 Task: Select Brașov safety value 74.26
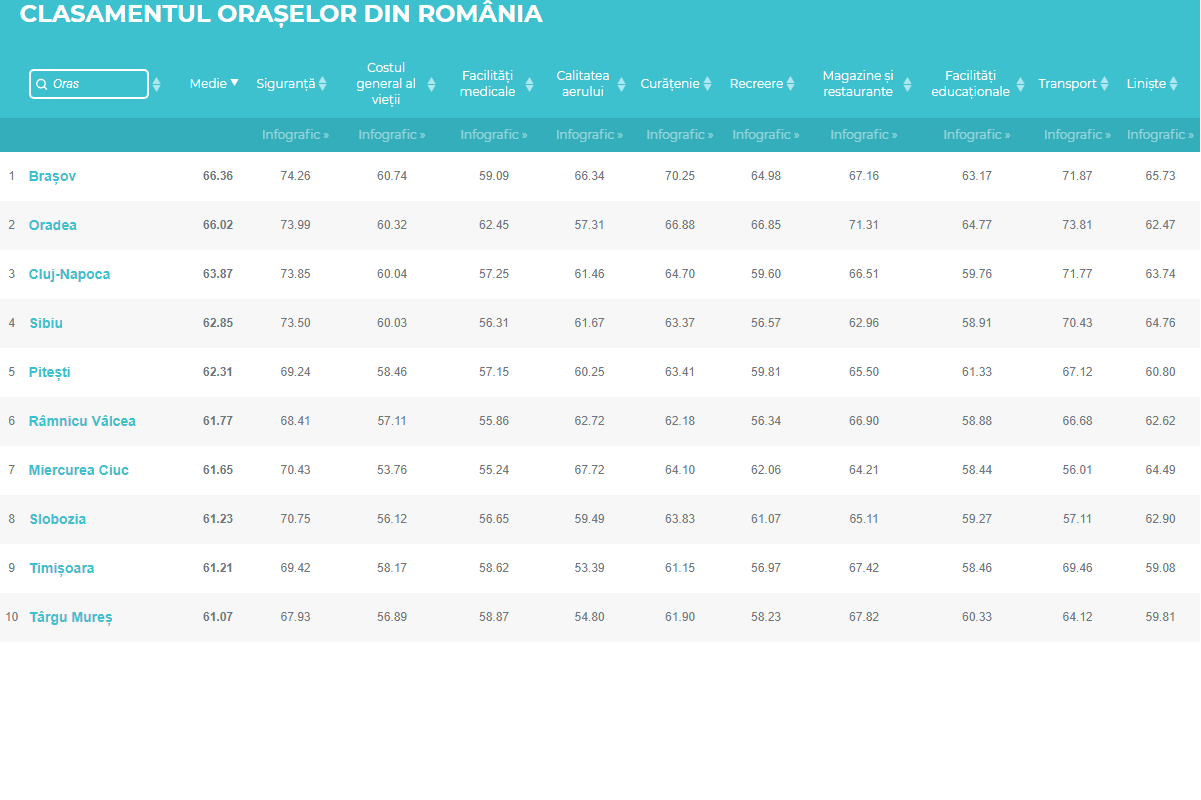(295, 176)
